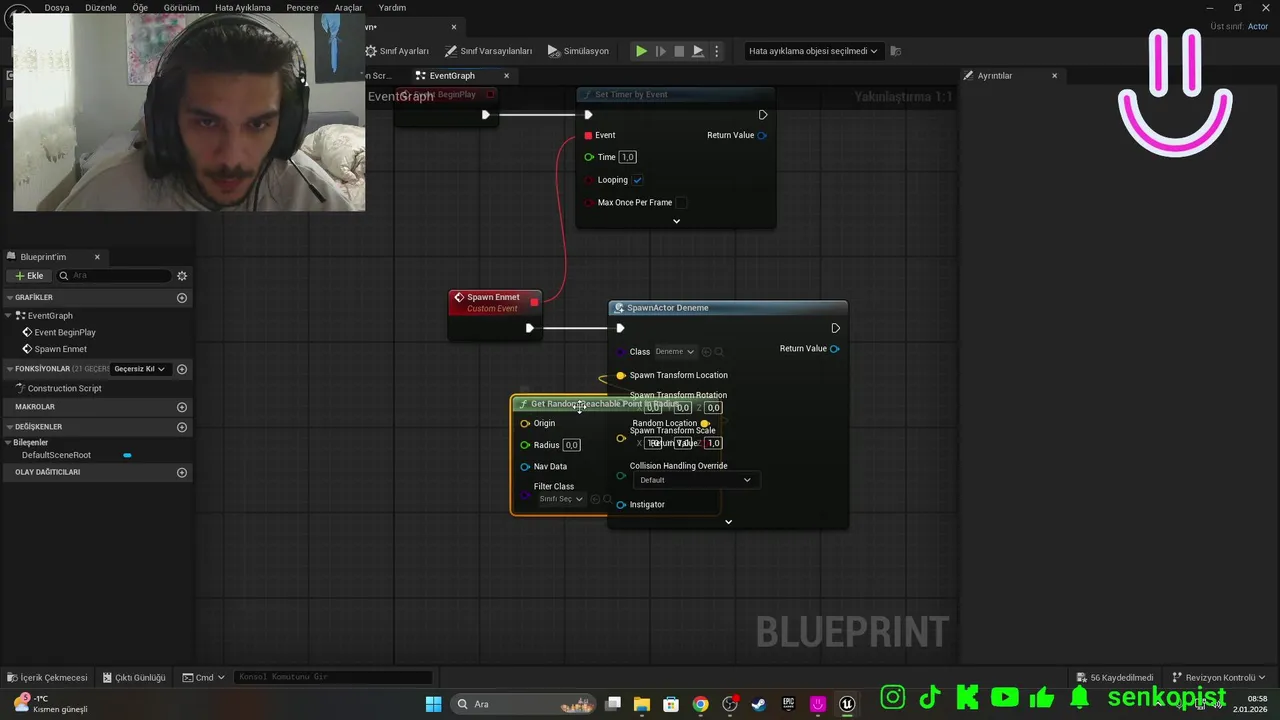The width and height of the screenshot is (1280, 720).
Task: Open Hata ayıklama objesi seçilmedi dropdown
Action: (813, 51)
